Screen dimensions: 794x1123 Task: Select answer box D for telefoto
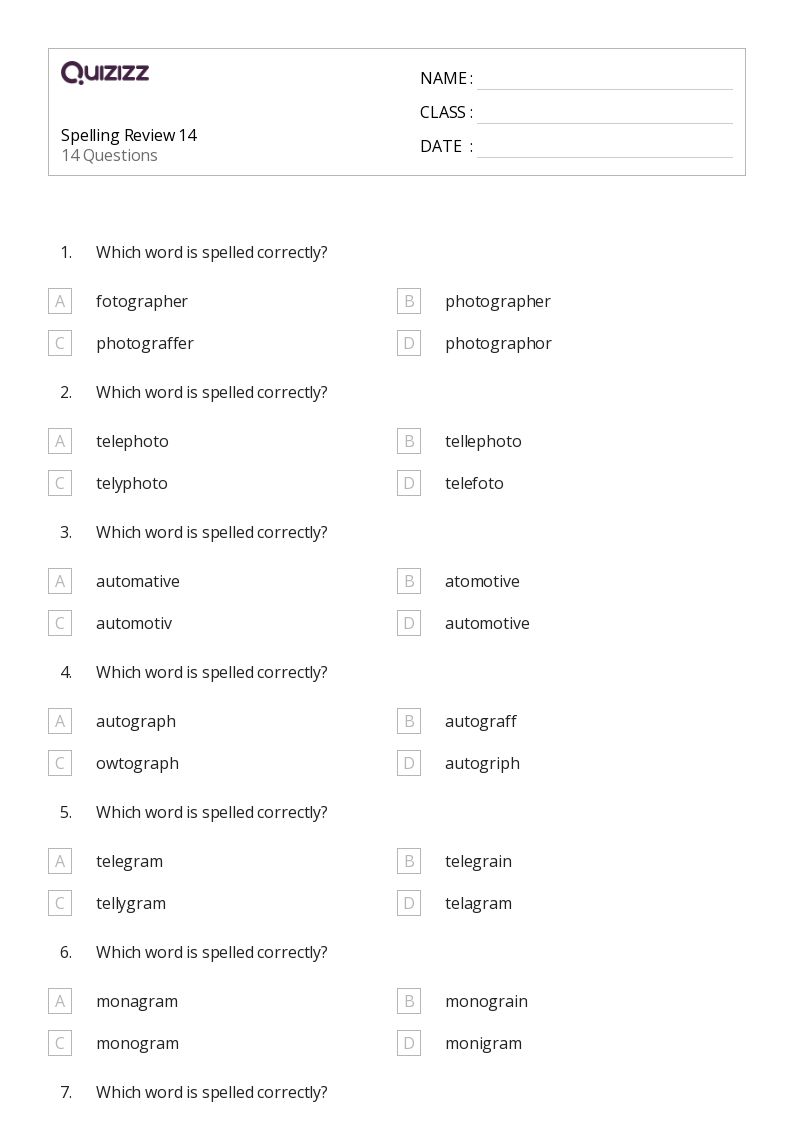click(409, 483)
